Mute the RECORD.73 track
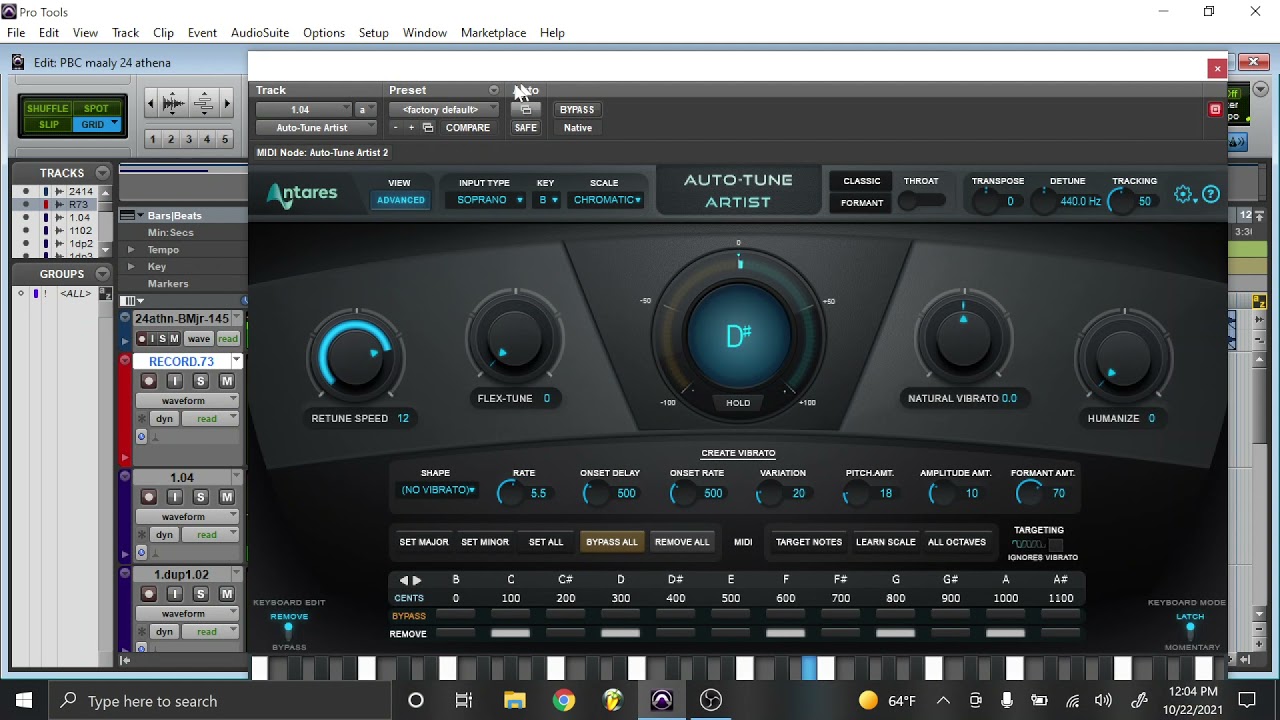This screenshot has width=1280, height=720. click(x=227, y=381)
